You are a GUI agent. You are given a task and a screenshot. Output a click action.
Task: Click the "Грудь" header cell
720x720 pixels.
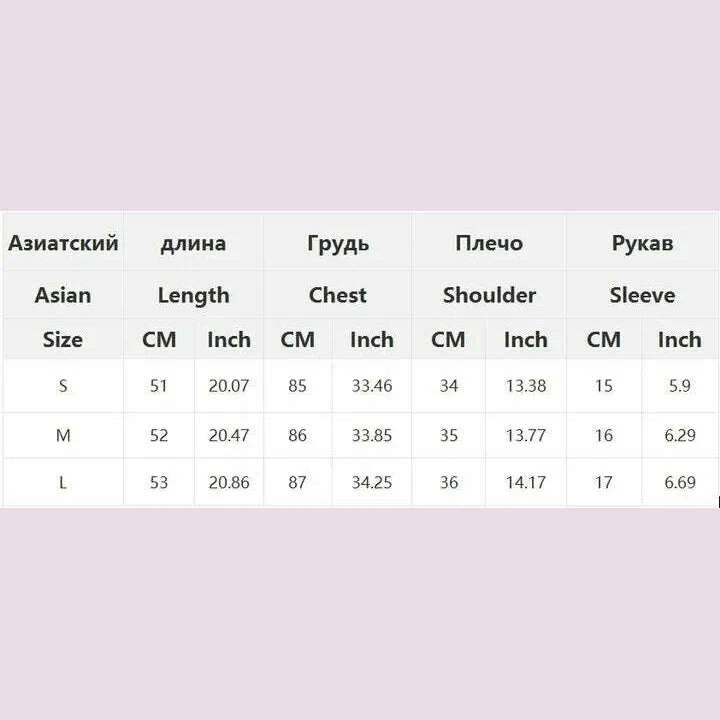pos(337,243)
